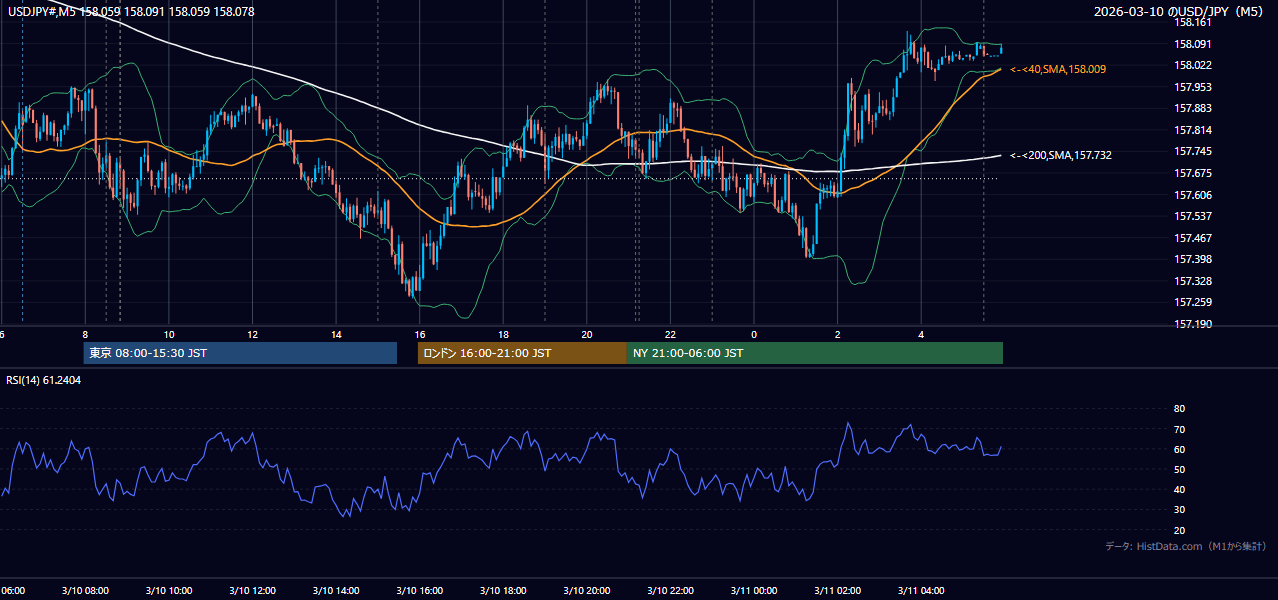Click the hour label 14 under the price chart
The width and height of the screenshot is (1278, 600).
click(337, 334)
